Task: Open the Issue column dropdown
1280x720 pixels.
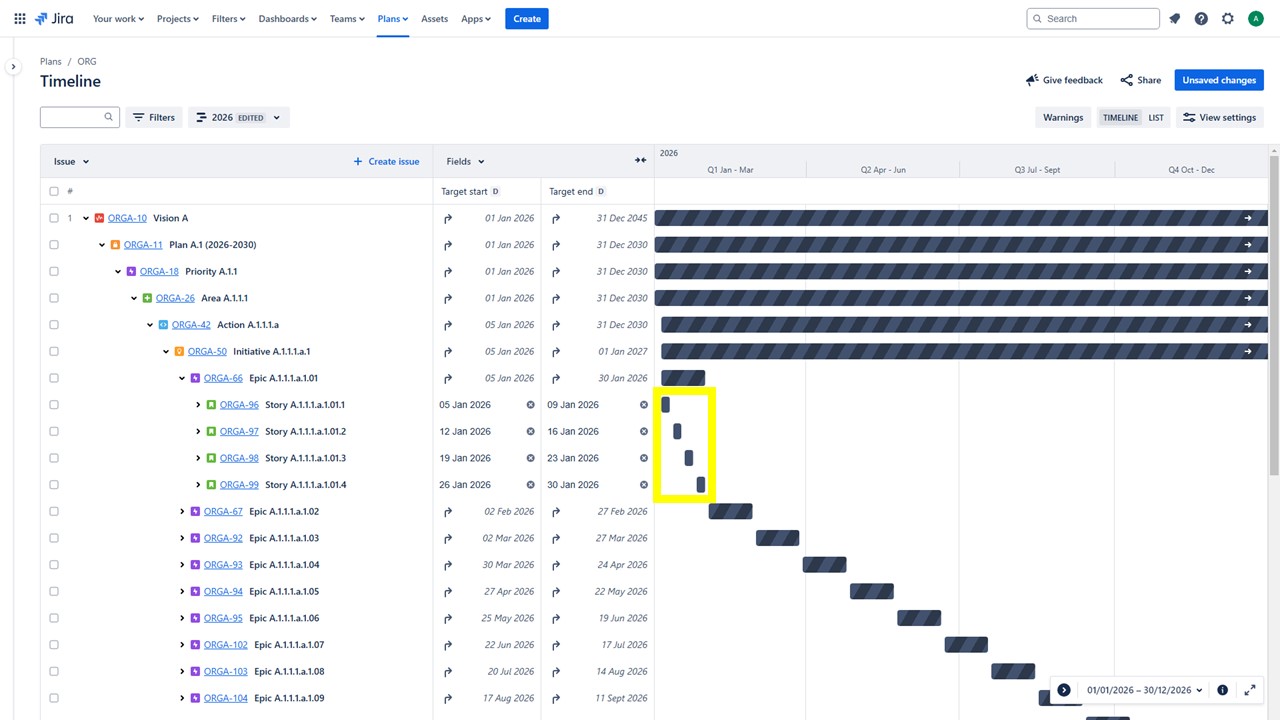Action: pos(72,161)
